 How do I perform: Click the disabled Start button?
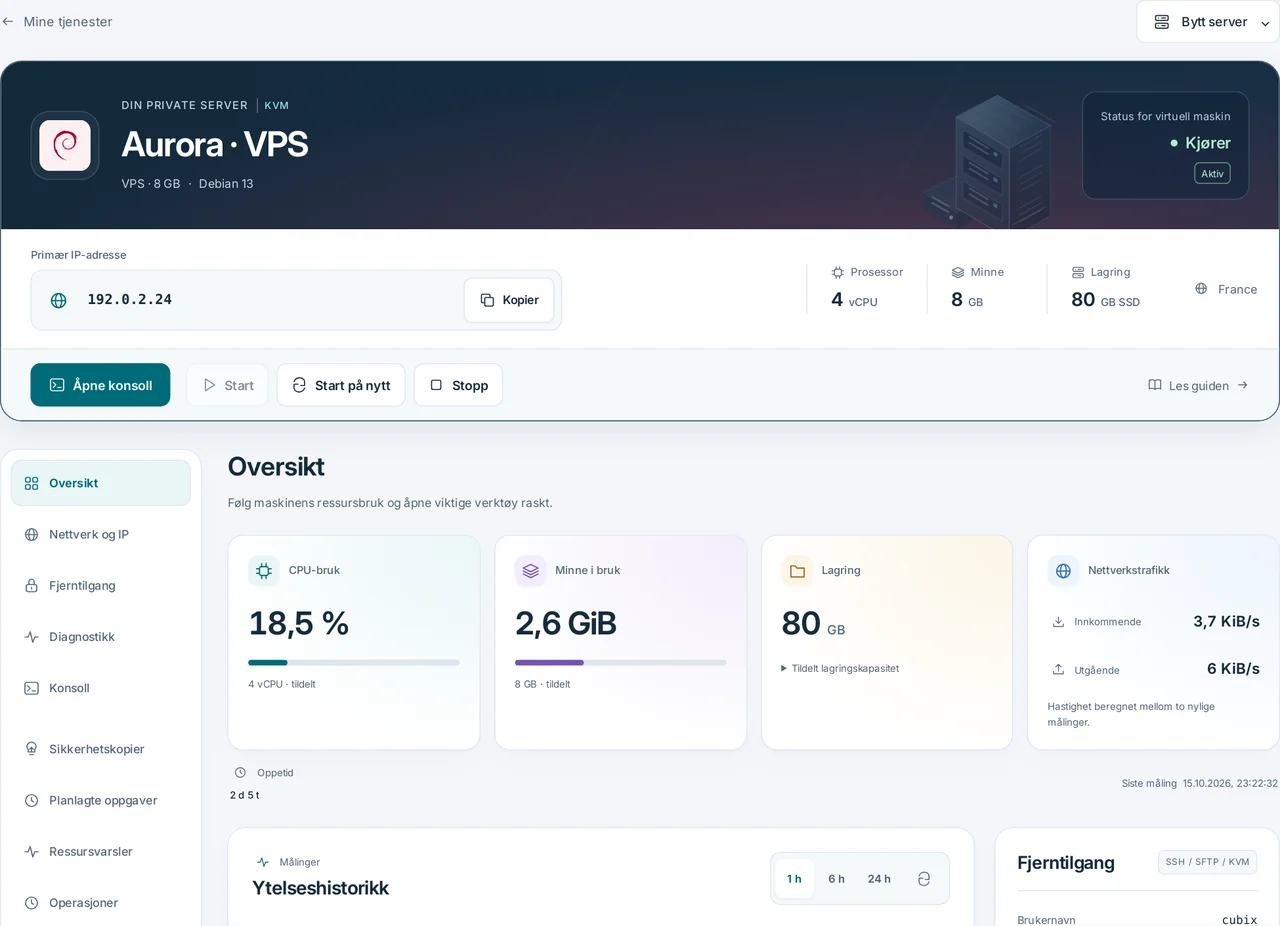click(227, 385)
